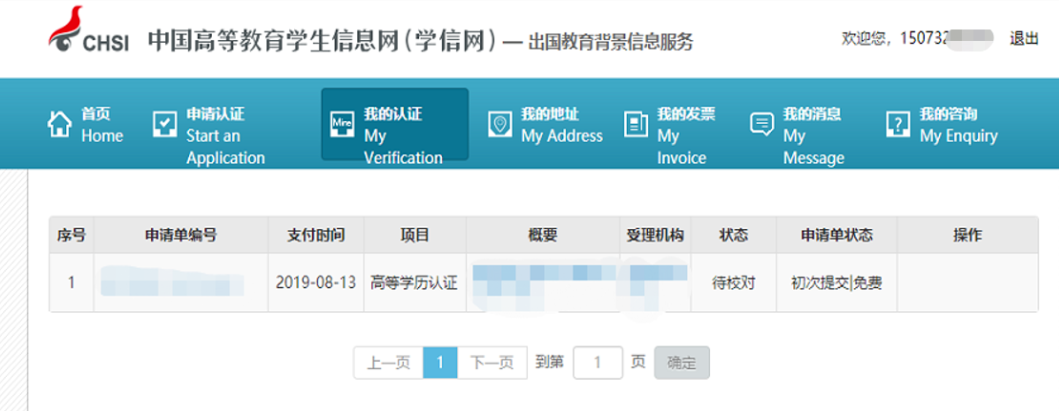
Task: Click the My Enquiry question mark icon
Action: 897,124
